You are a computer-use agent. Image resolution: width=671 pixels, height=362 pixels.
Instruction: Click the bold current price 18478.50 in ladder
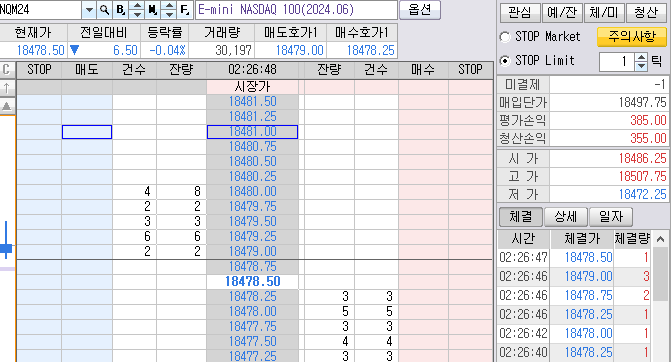(252, 282)
